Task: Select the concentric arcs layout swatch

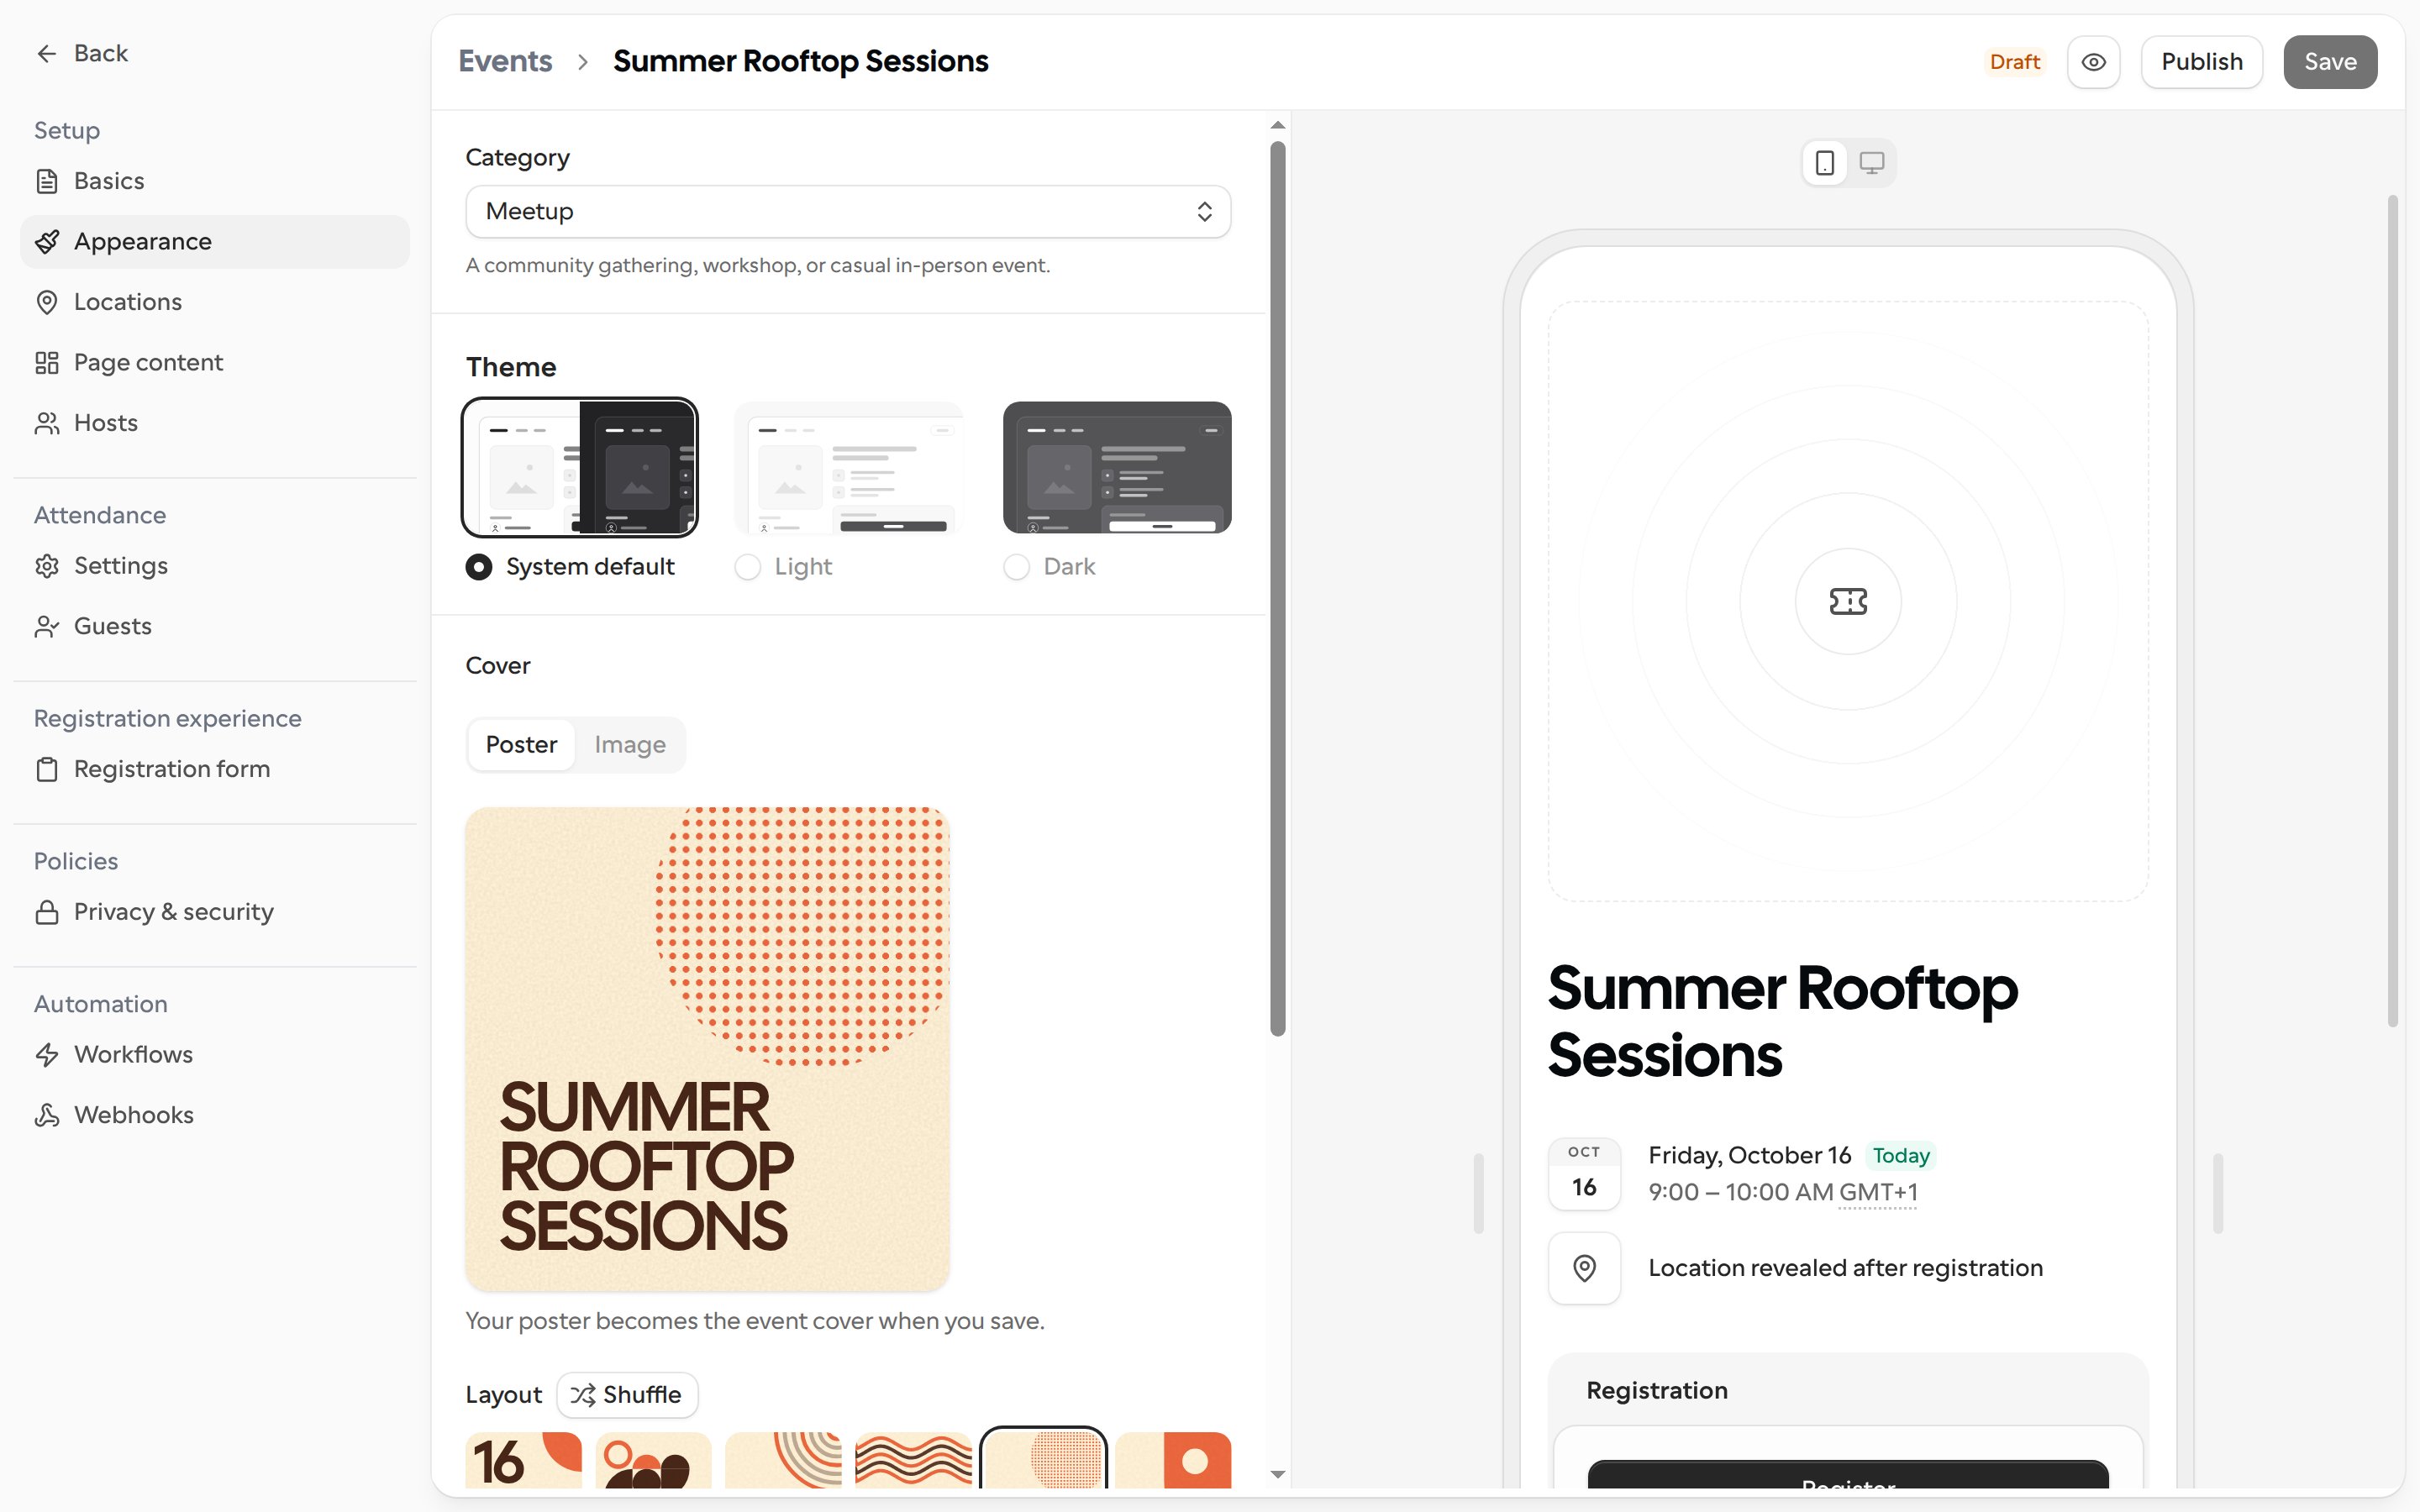Action: click(x=783, y=1460)
